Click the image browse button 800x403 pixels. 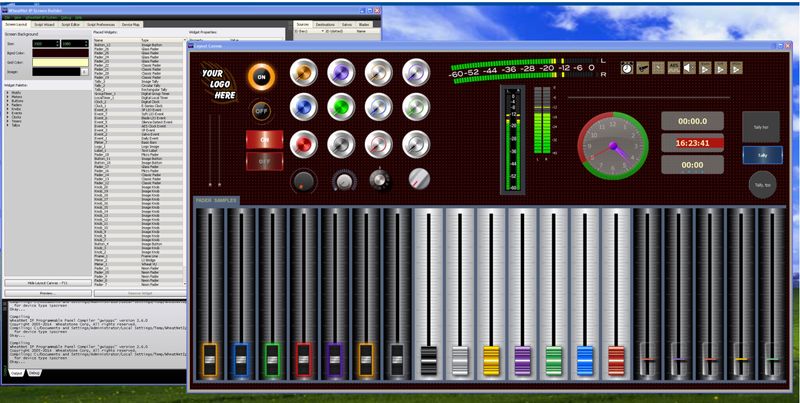click(85, 72)
